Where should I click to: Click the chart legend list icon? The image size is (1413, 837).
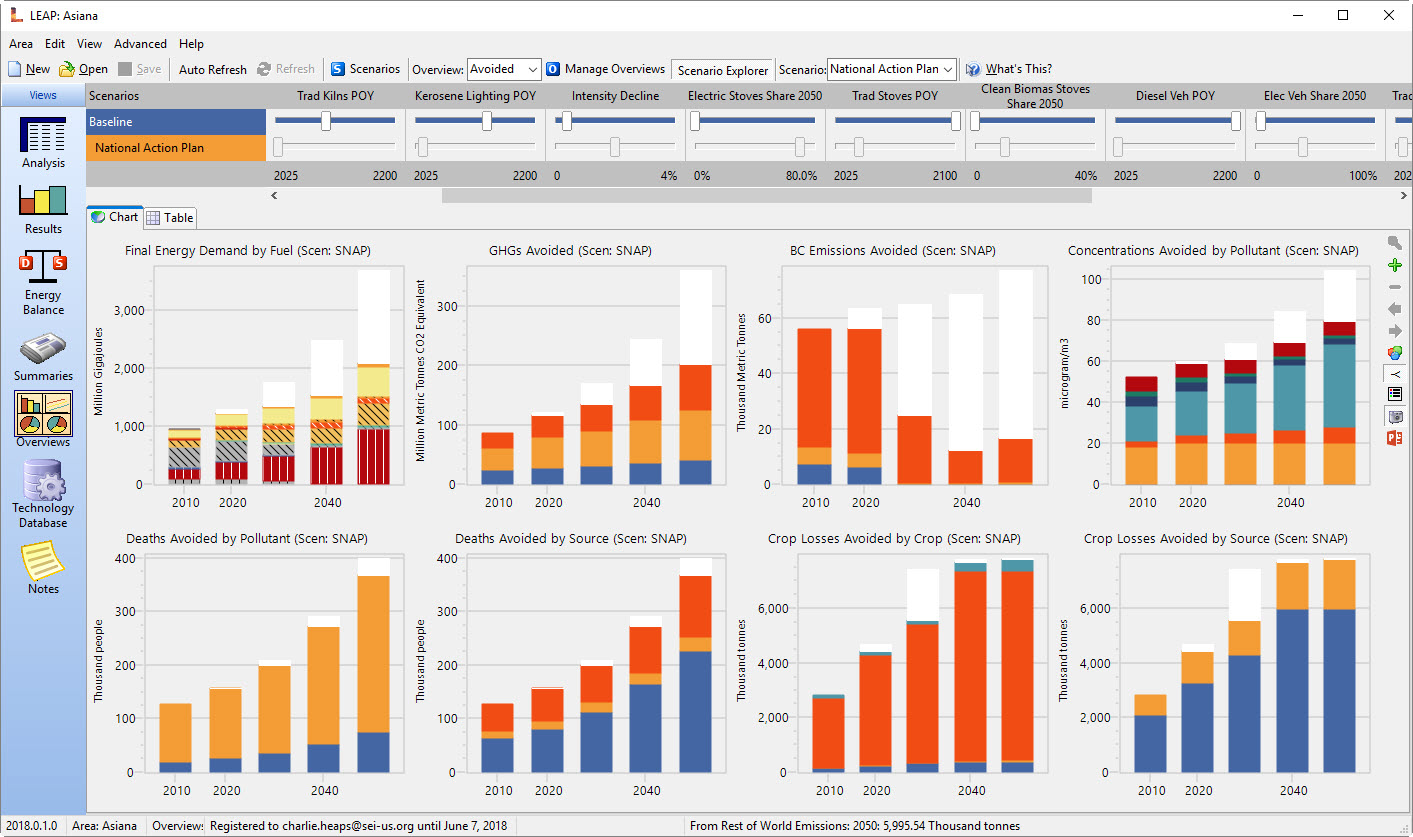click(x=1395, y=394)
